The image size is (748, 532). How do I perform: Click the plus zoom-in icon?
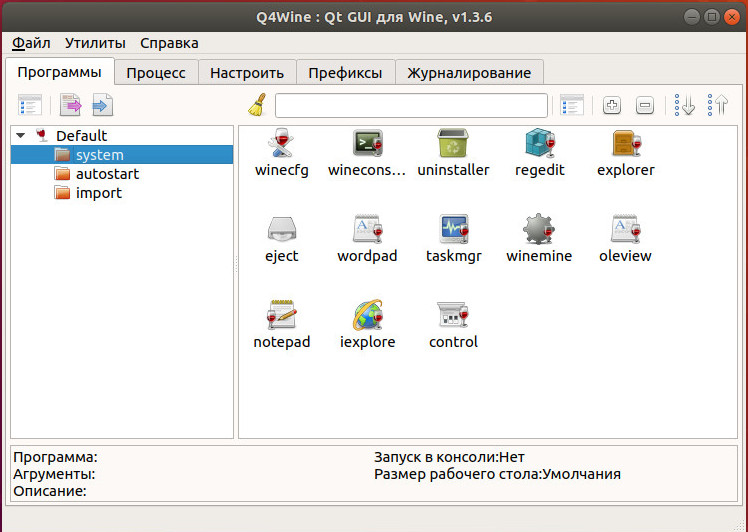click(x=612, y=105)
